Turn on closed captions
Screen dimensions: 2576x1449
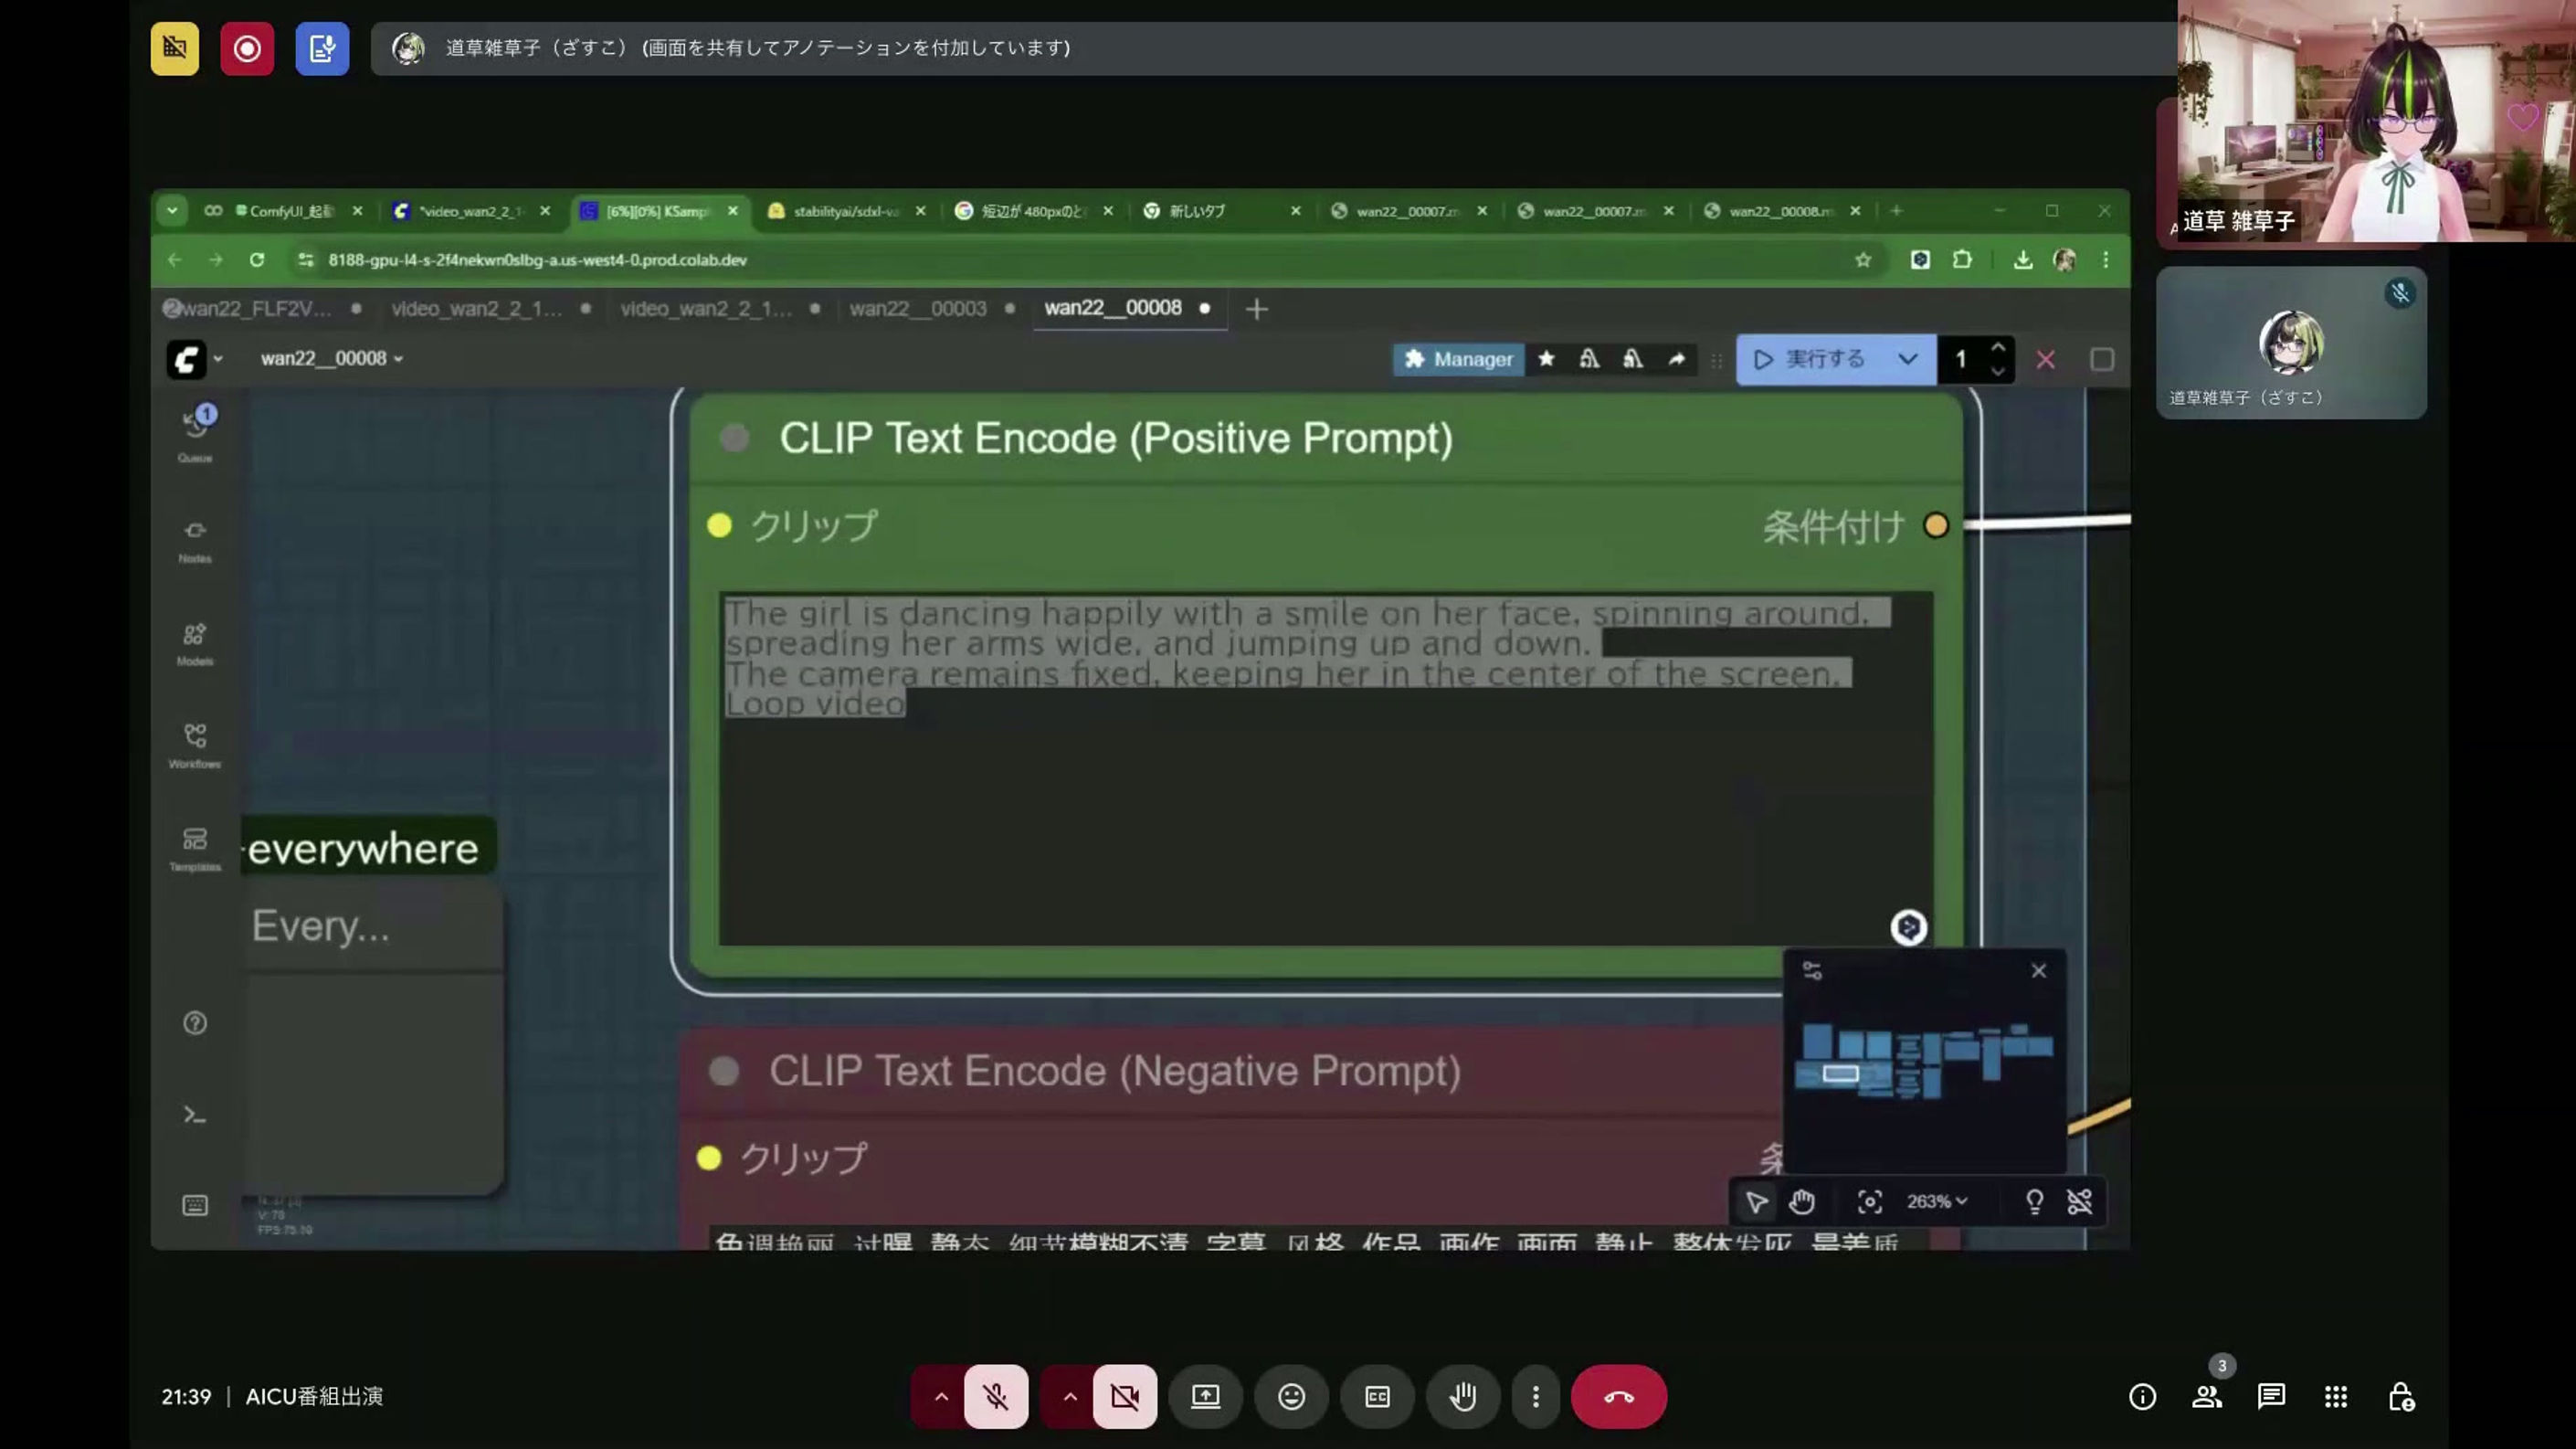coord(1377,1396)
